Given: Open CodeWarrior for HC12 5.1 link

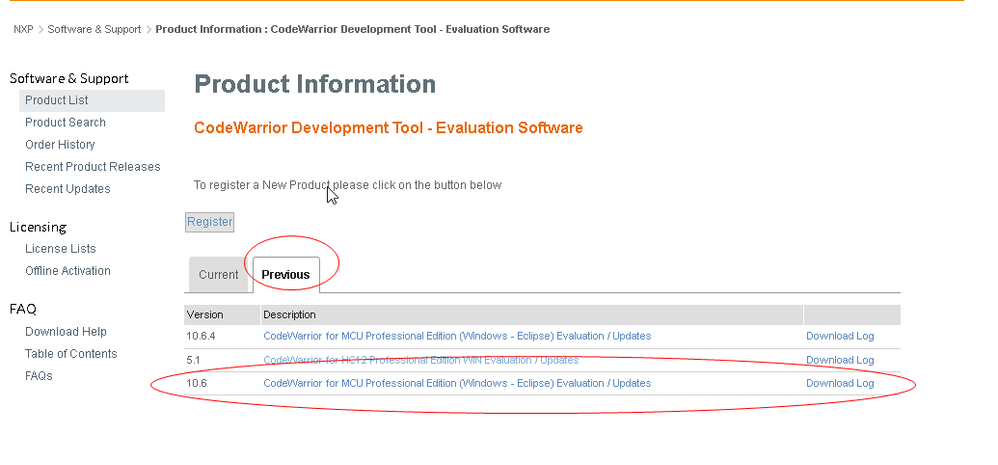Looking at the screenshot, I should coord(421,360).
